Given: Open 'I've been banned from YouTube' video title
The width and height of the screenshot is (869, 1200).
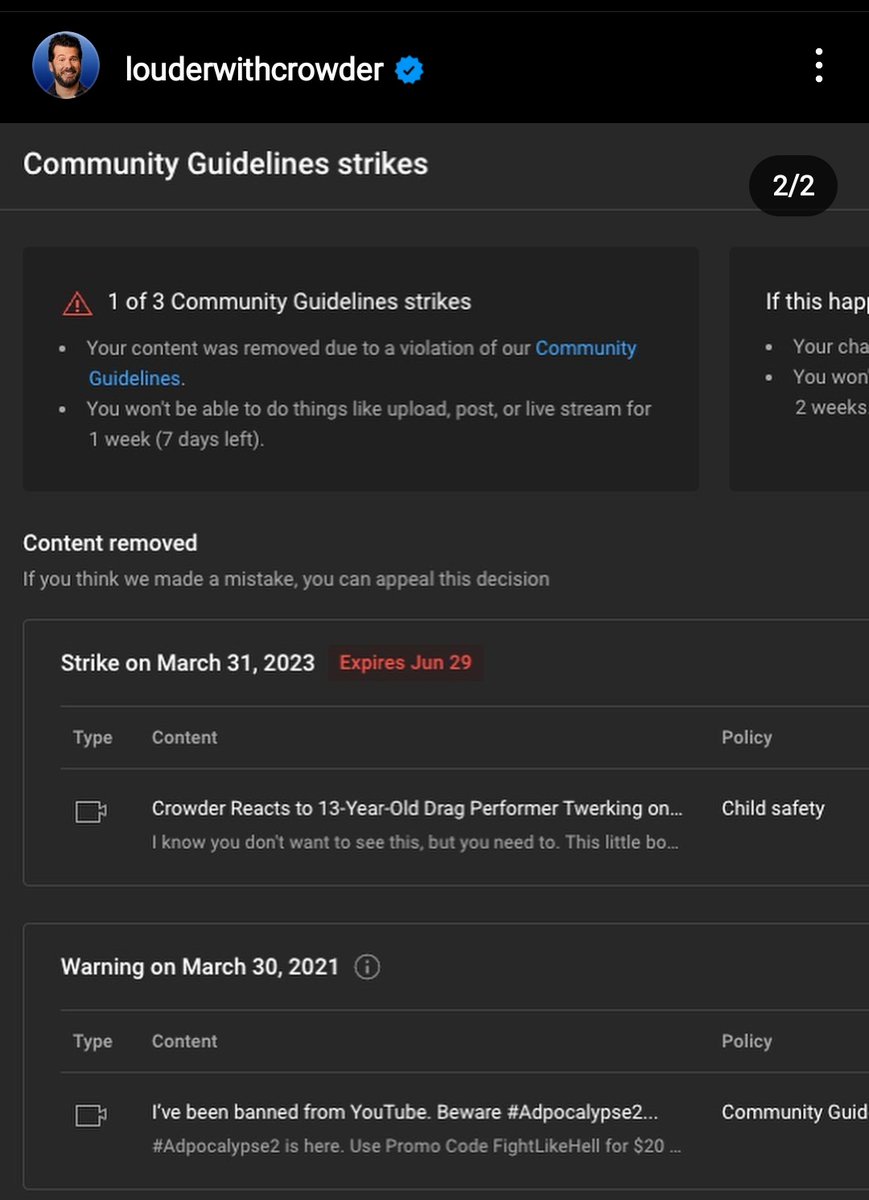Looking at the screenshot, I should pos(405,1112).
